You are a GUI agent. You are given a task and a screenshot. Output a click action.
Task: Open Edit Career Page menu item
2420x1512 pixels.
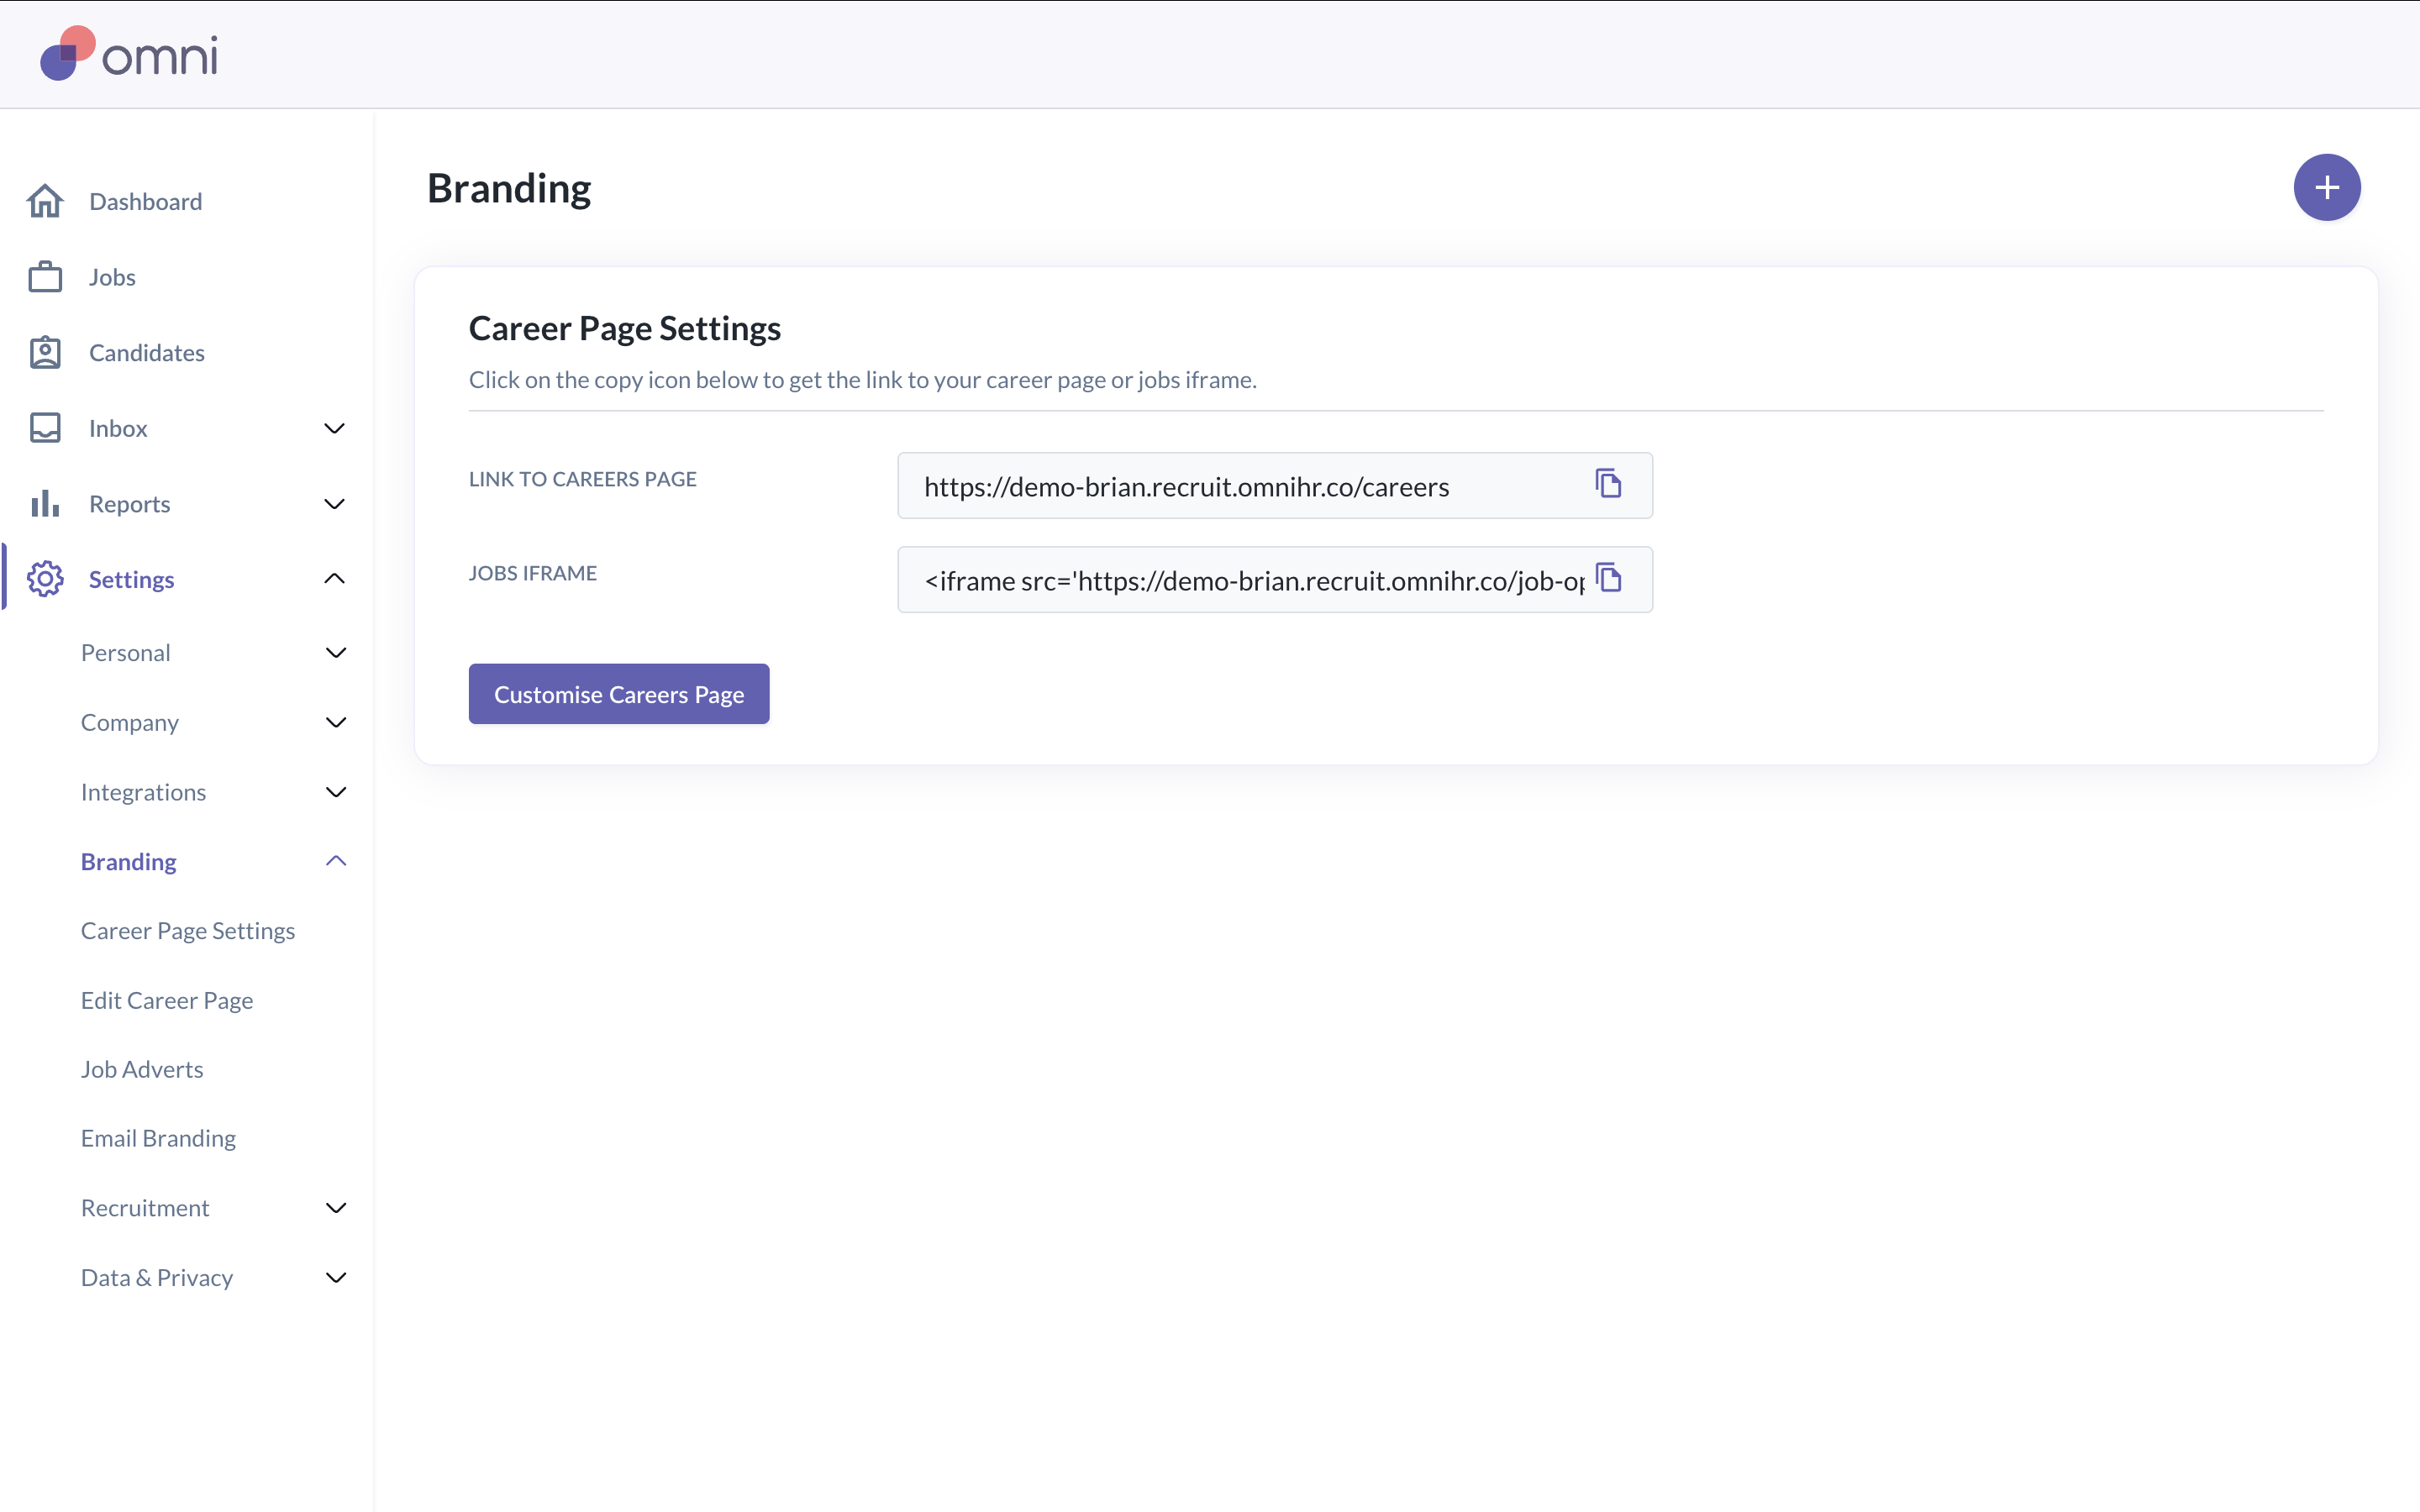tap(167, 1000)
